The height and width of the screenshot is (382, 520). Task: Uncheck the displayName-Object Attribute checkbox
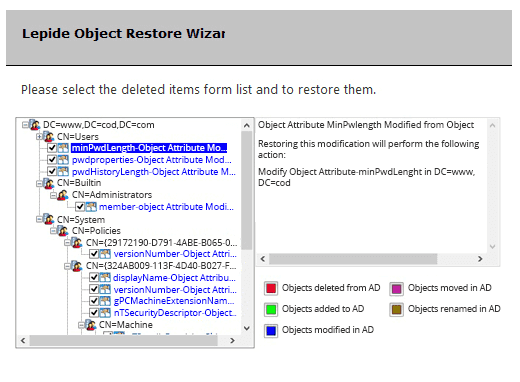94,278
